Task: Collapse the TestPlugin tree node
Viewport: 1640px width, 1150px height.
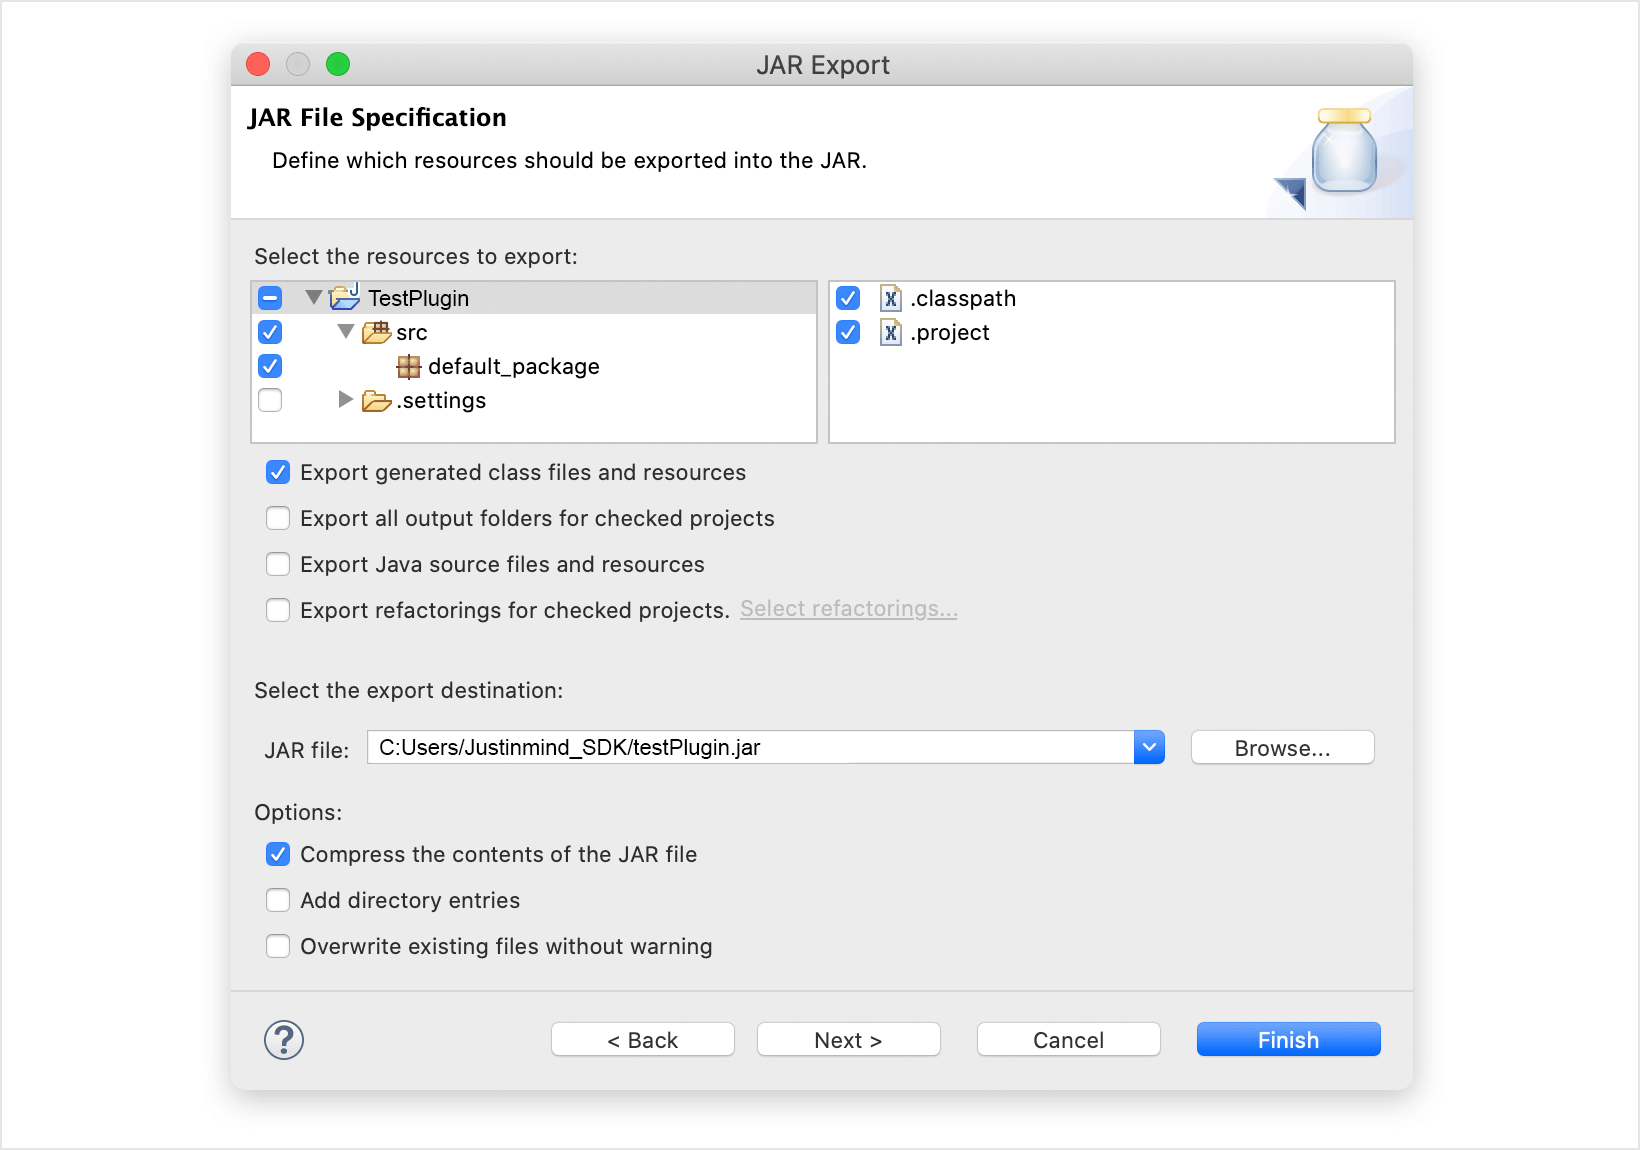Action: click(314, 297)
